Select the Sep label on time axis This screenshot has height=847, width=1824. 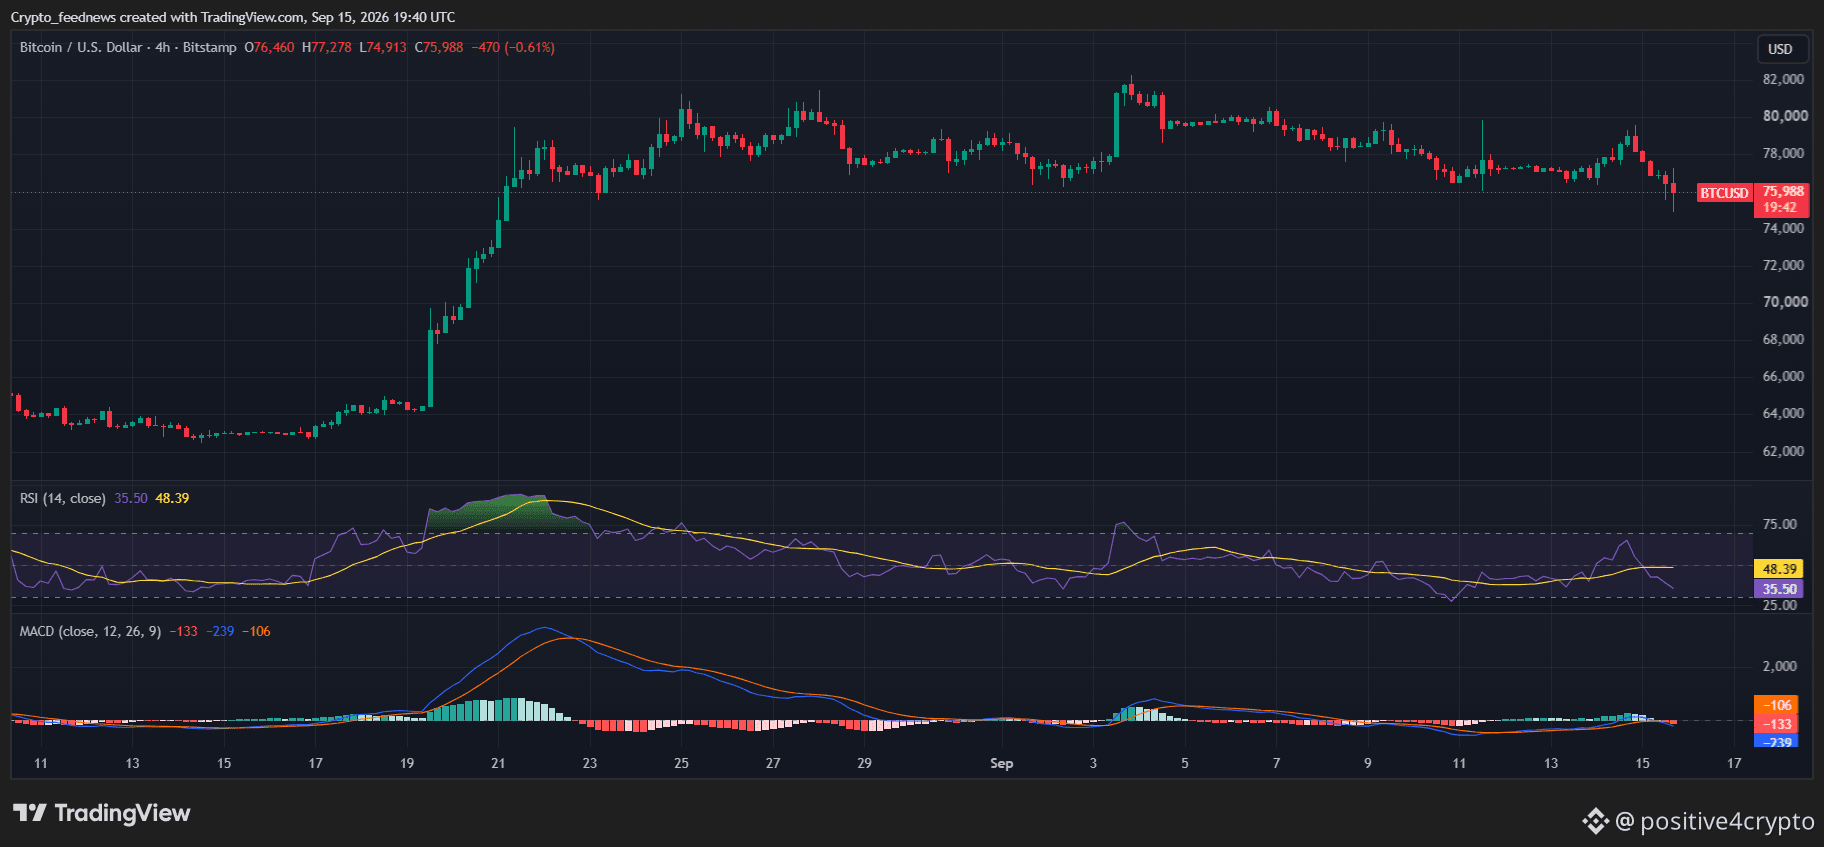click(1001, 763)
